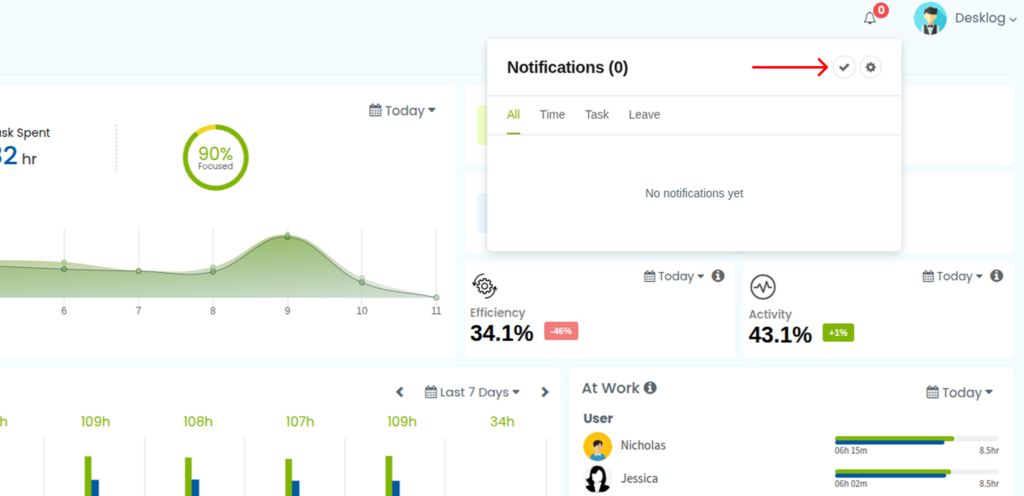1024x496 pixels.
Task: Click Activity info icon
Action: click(997, 276)
